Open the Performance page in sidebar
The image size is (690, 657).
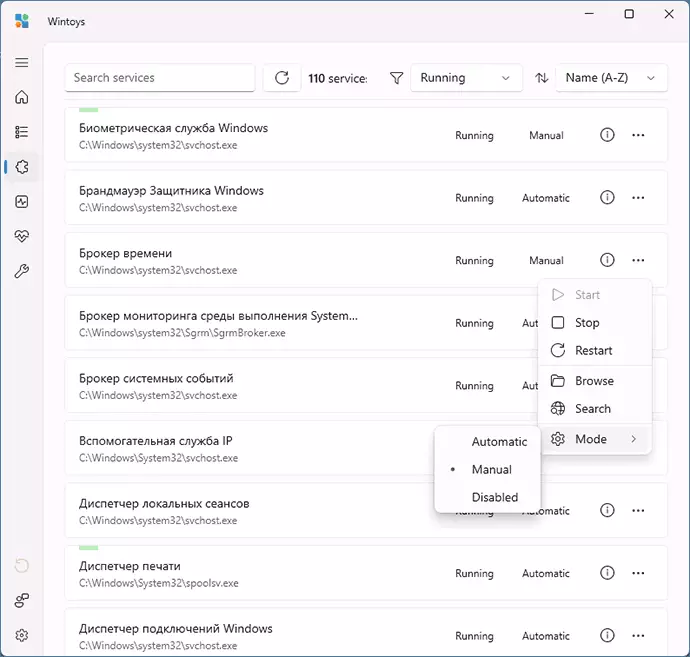[x=22, y=202]
